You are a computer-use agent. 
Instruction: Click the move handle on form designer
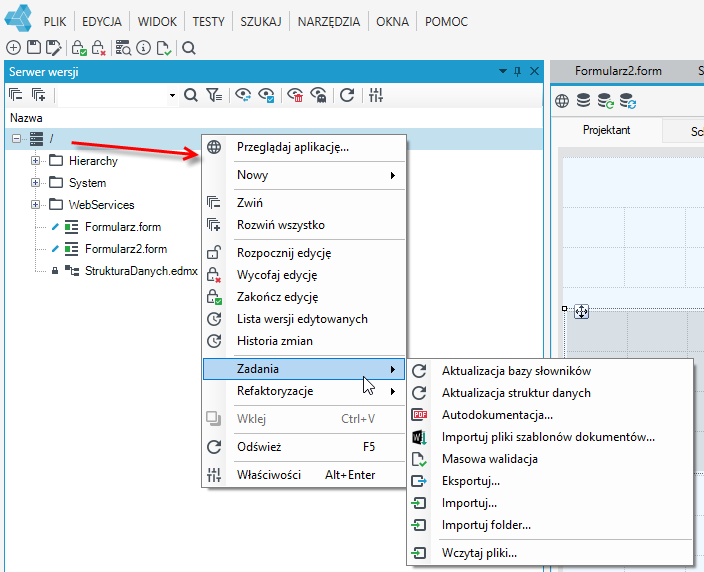pos(581,312)
